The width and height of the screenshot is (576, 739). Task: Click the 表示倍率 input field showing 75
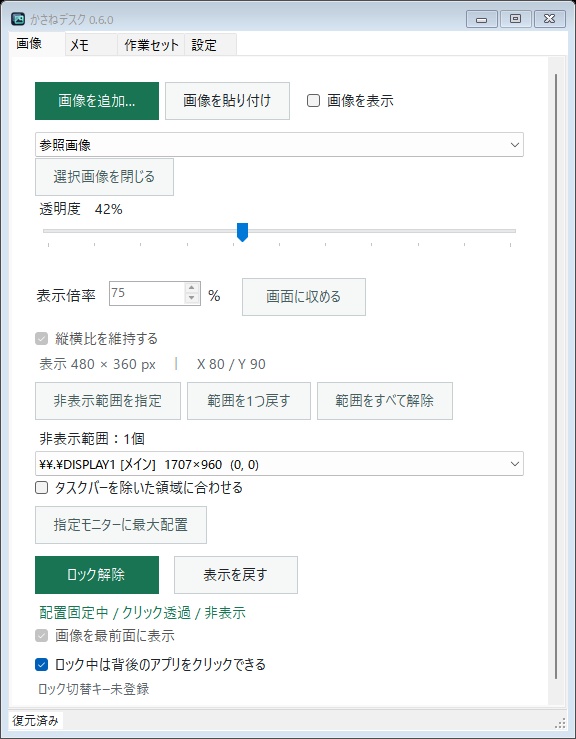[x=147, y=293]
